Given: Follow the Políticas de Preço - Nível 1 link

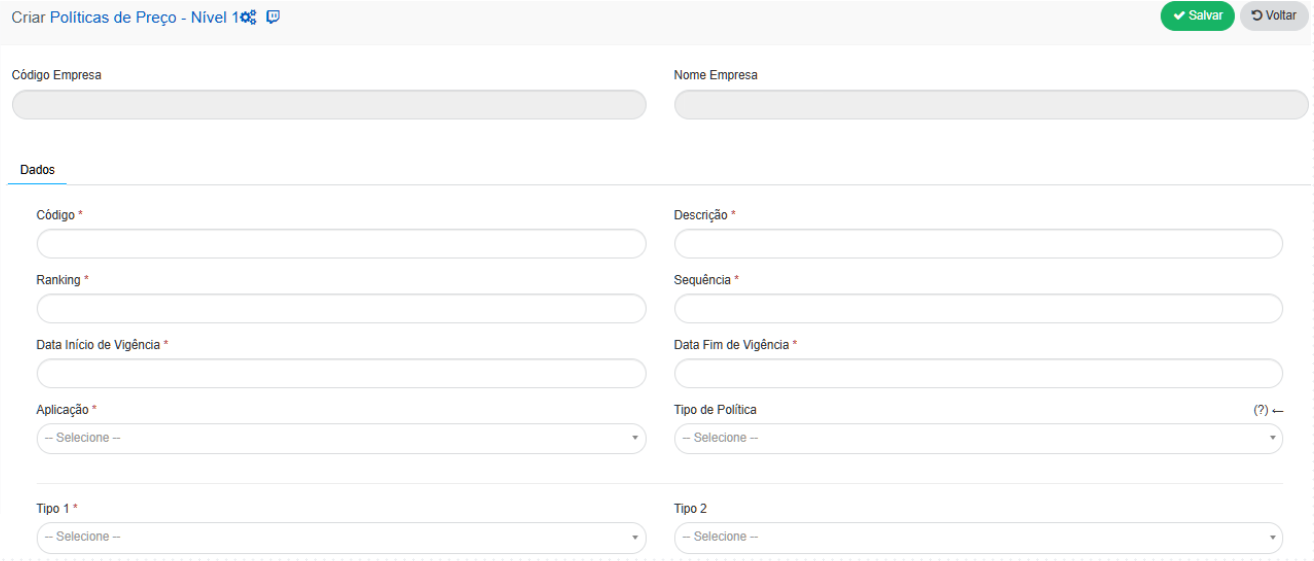Looking at the screenshot, I should [146, 17].
